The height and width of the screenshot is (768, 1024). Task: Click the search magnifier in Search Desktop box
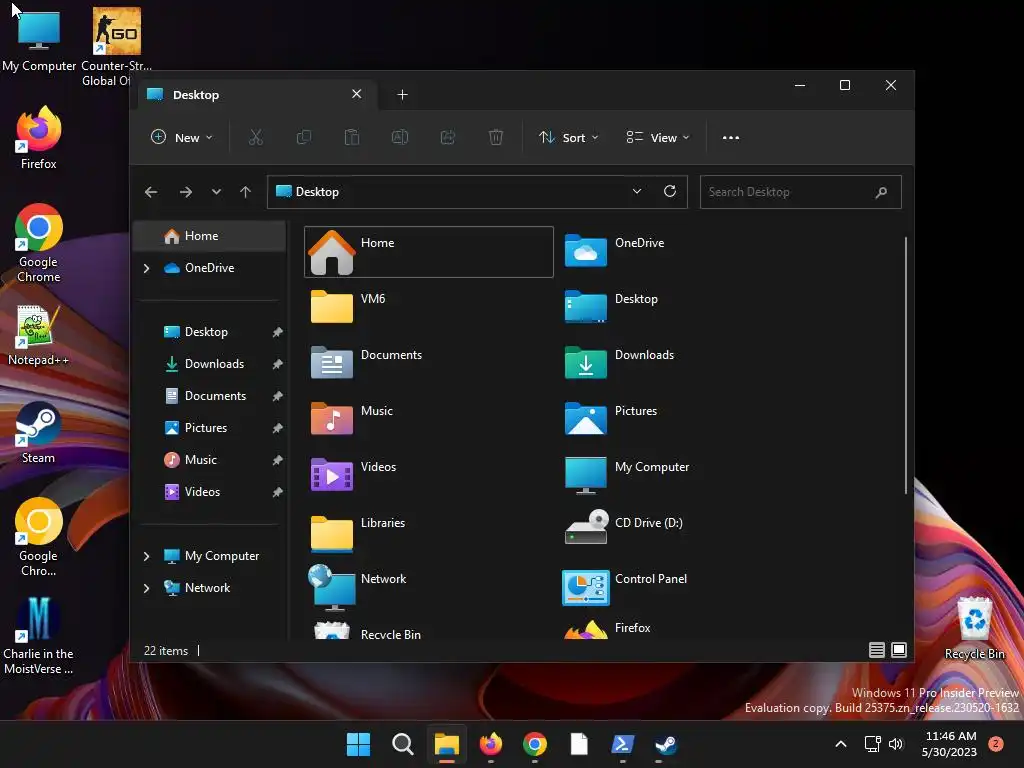[881, 192]
